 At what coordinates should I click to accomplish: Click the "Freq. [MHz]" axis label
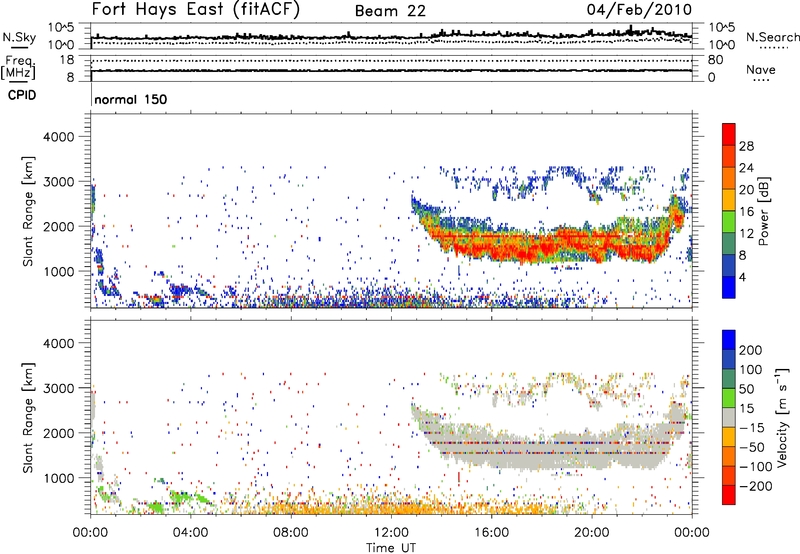tap(18, 68)
